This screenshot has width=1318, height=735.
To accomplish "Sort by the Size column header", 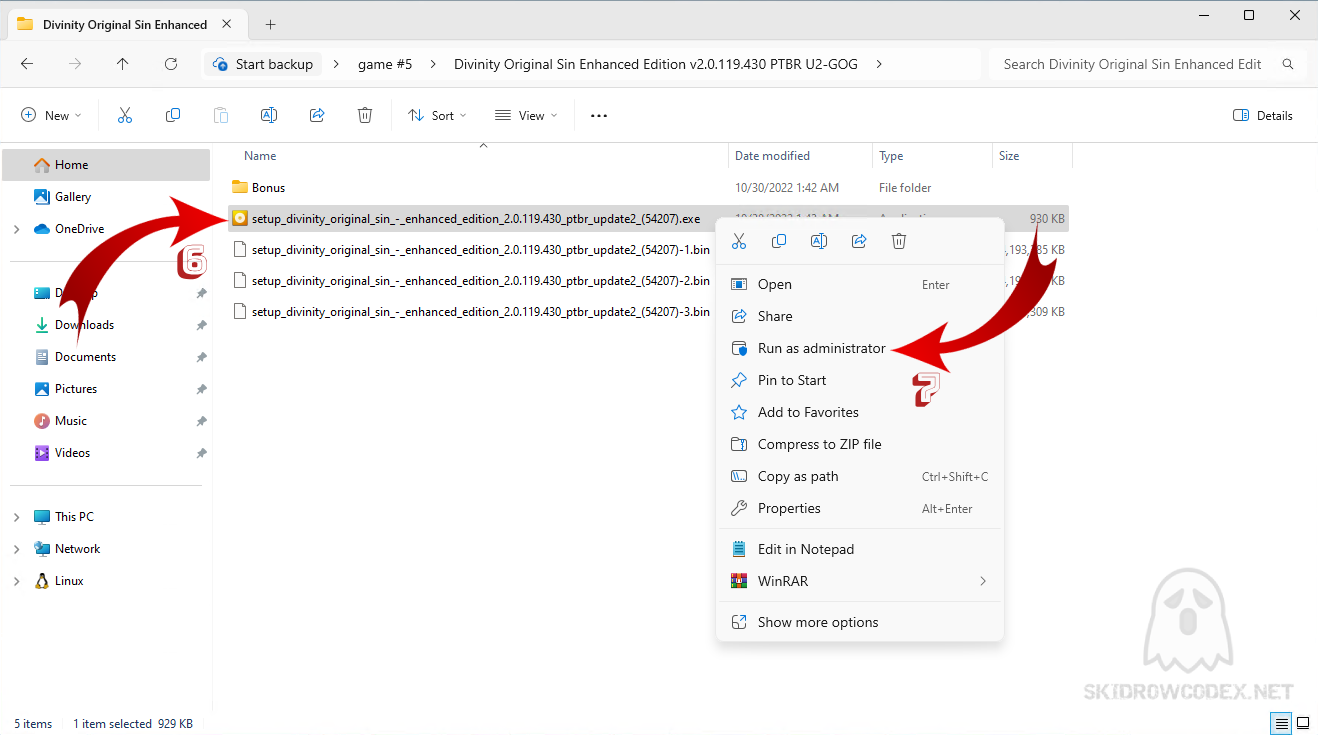I will pos(1009,156).
